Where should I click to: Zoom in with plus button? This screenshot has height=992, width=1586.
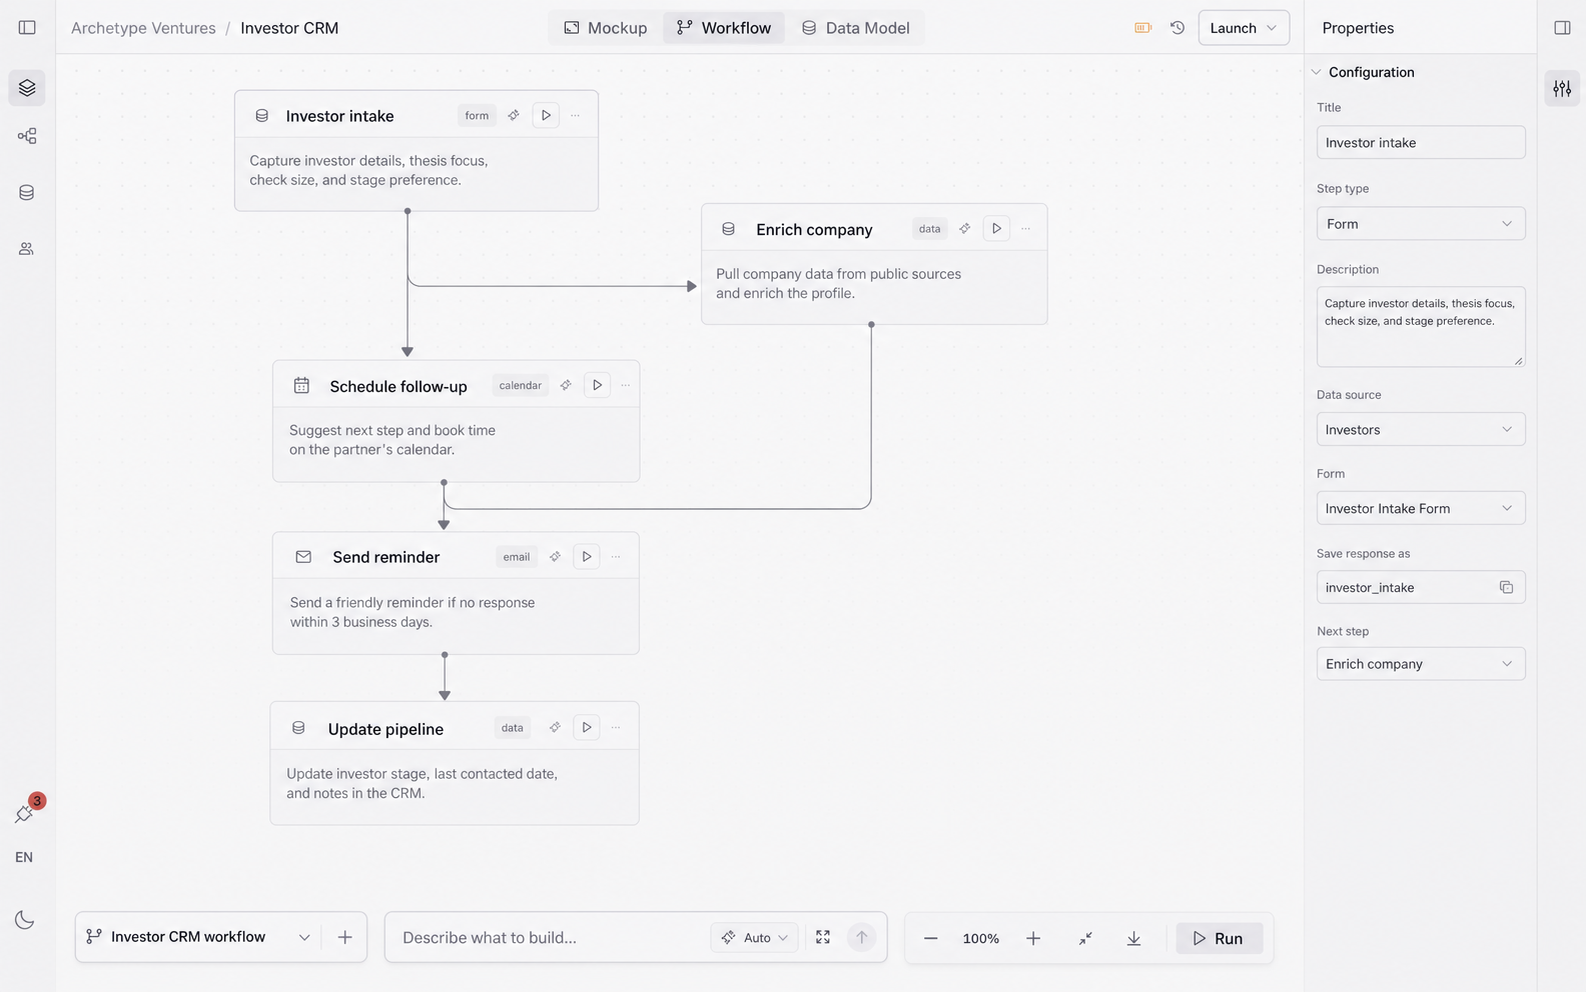(x=1033, y=938)
